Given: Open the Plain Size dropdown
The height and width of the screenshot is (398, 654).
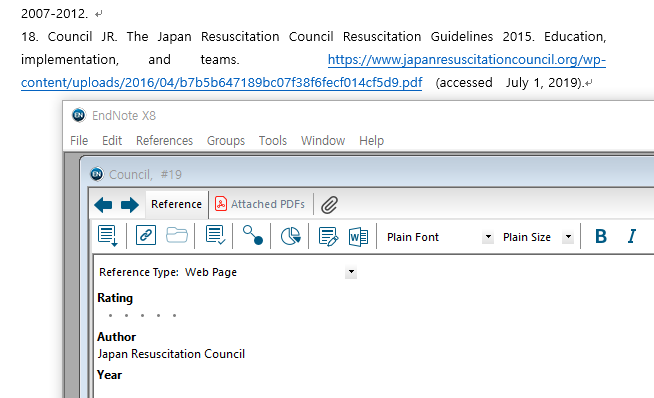Looking at the screenshot, I should pos(568,237).
